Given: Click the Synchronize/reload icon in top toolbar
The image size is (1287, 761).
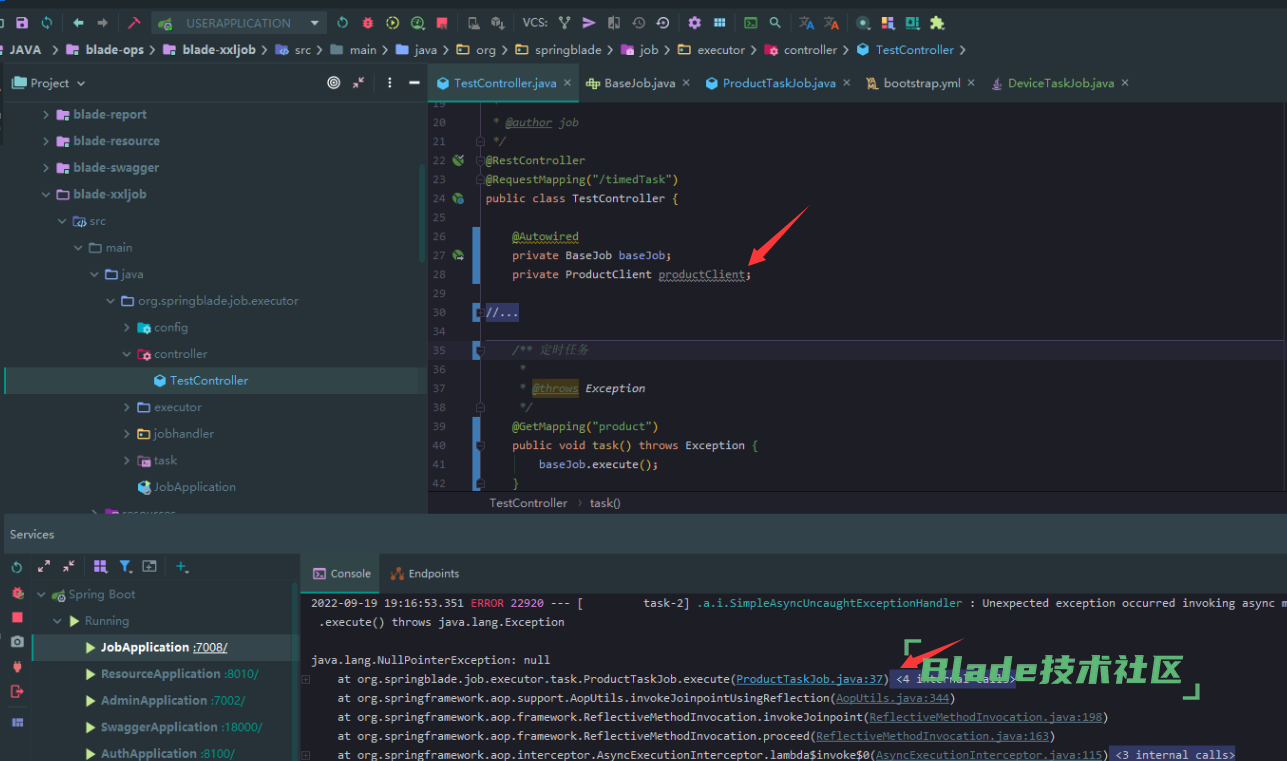Looking at the screenshot, I should tap(46, 22).
